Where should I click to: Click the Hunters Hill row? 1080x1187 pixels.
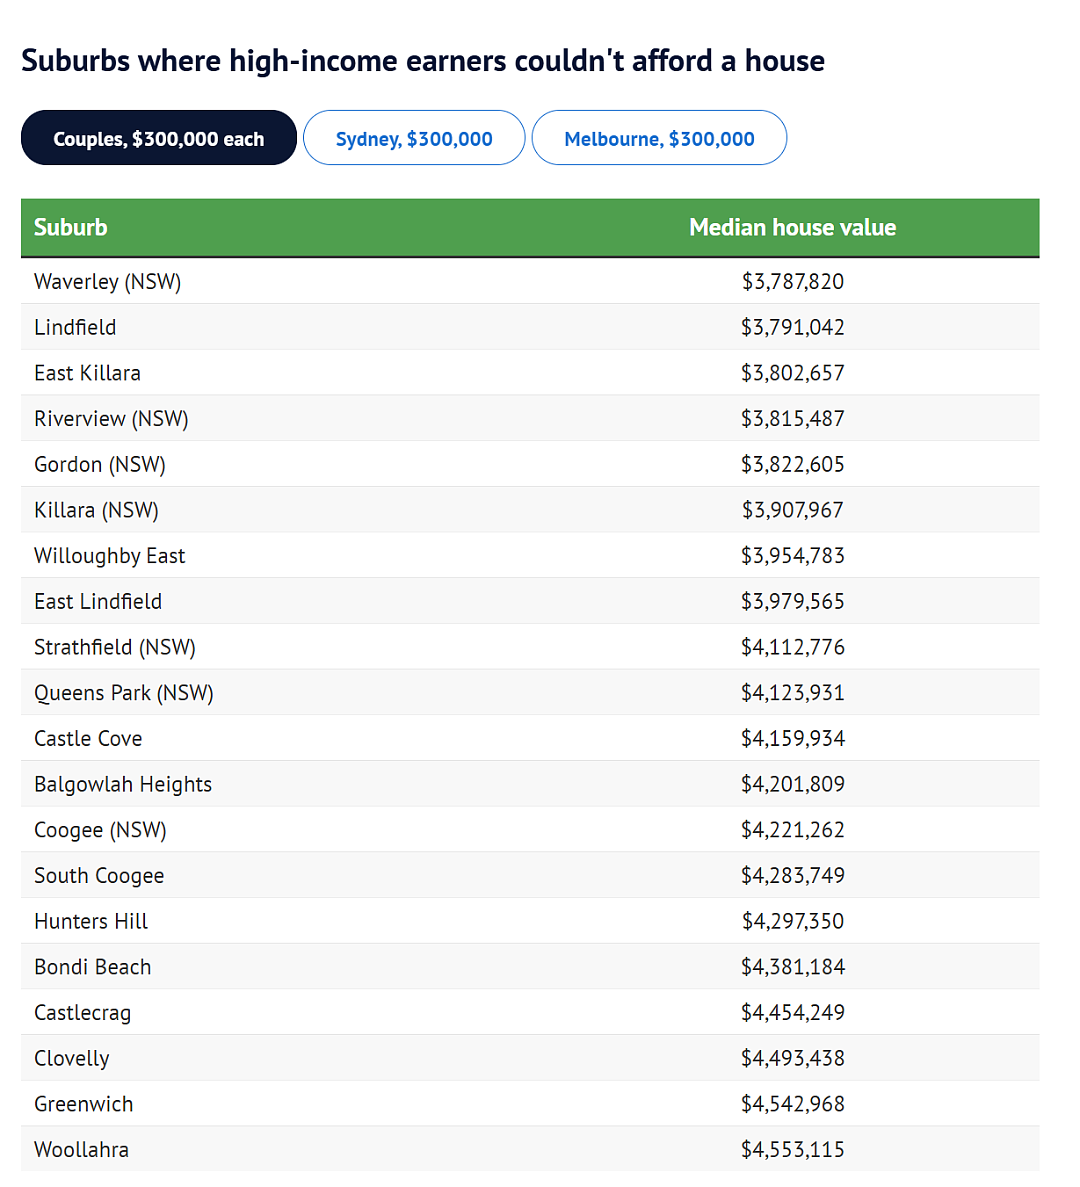(x=530, y=921)
